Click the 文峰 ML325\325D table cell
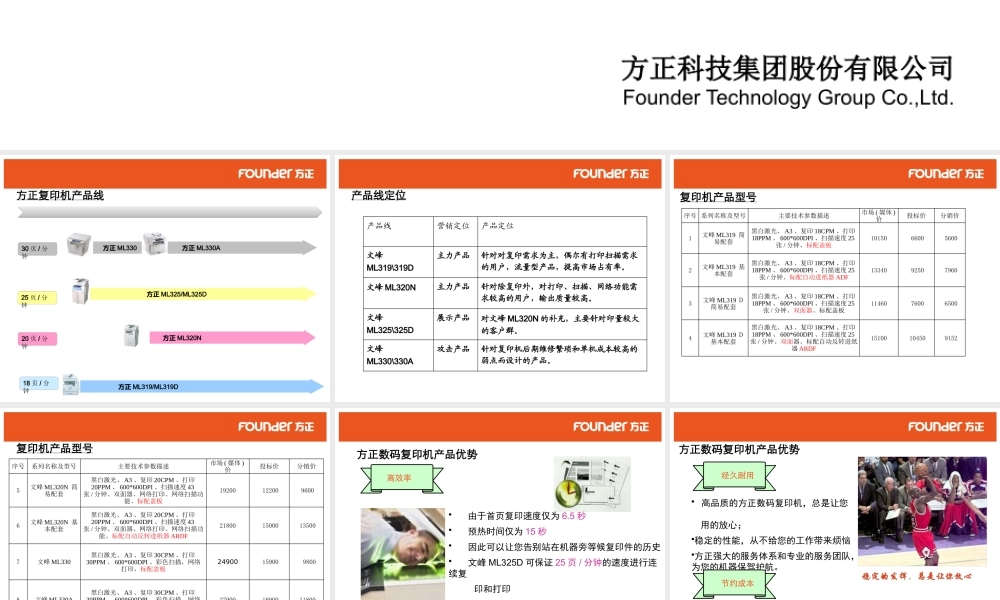The height and width of the screenshot is (600, 1000). tap(398, 324)
